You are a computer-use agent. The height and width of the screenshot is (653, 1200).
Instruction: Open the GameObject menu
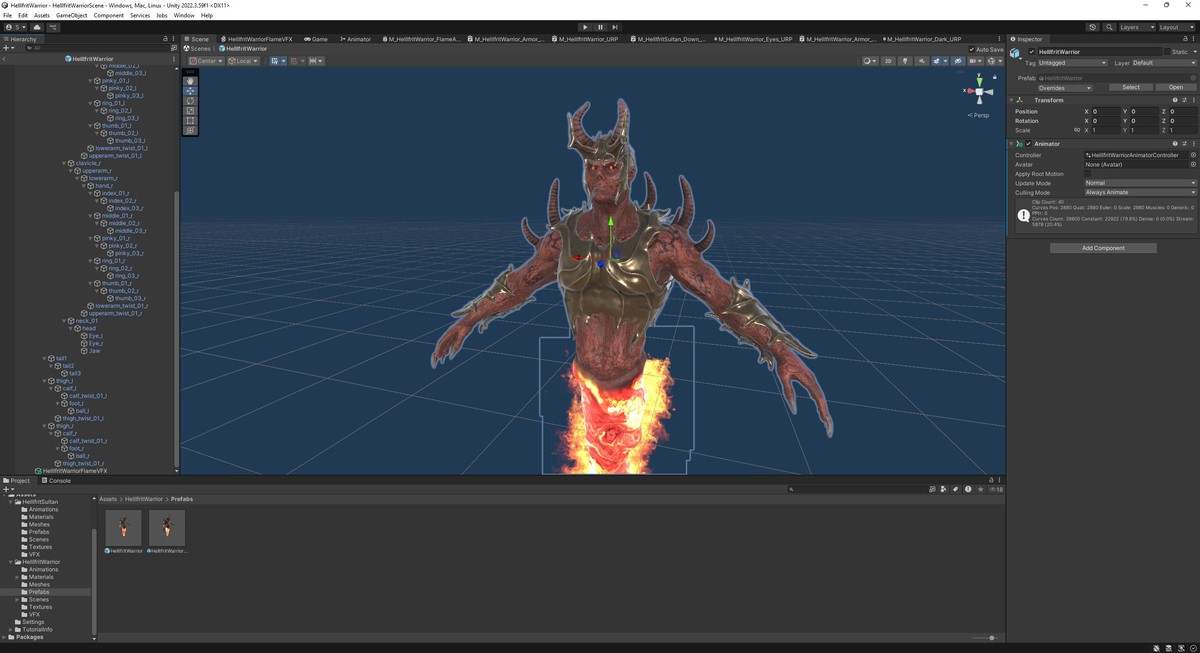(x=71, y=16)
